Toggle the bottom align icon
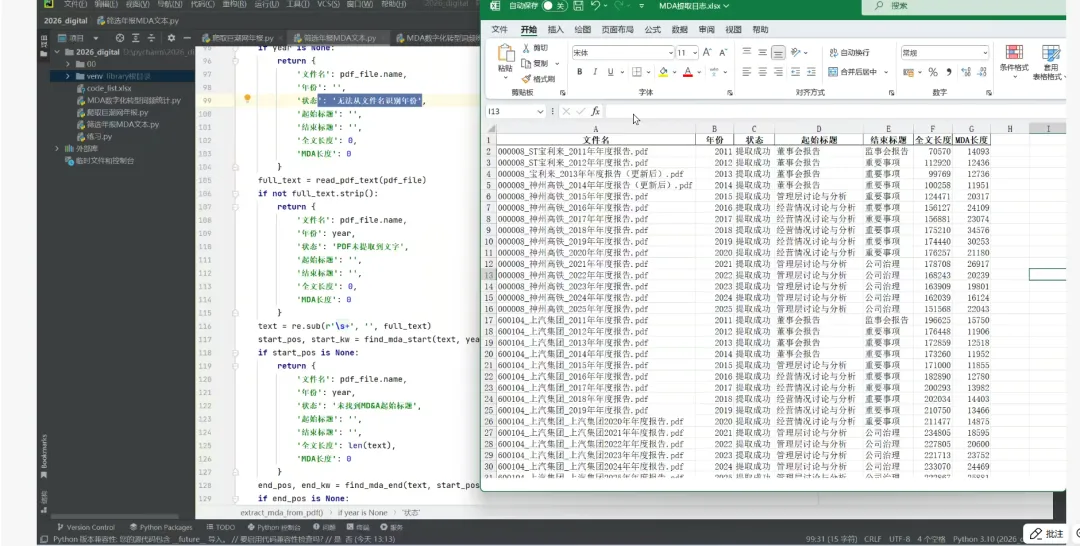Image resolution: width=1080 pixels, height=546 pixels. pyautogui.click(x=778, y=52)
